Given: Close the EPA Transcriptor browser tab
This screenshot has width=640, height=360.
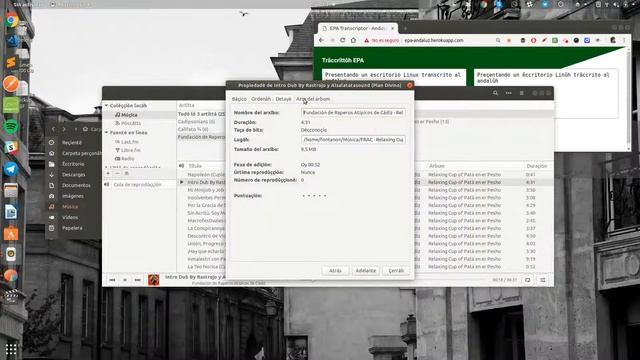Looking at the screenshot, I should tap(393, 28).
